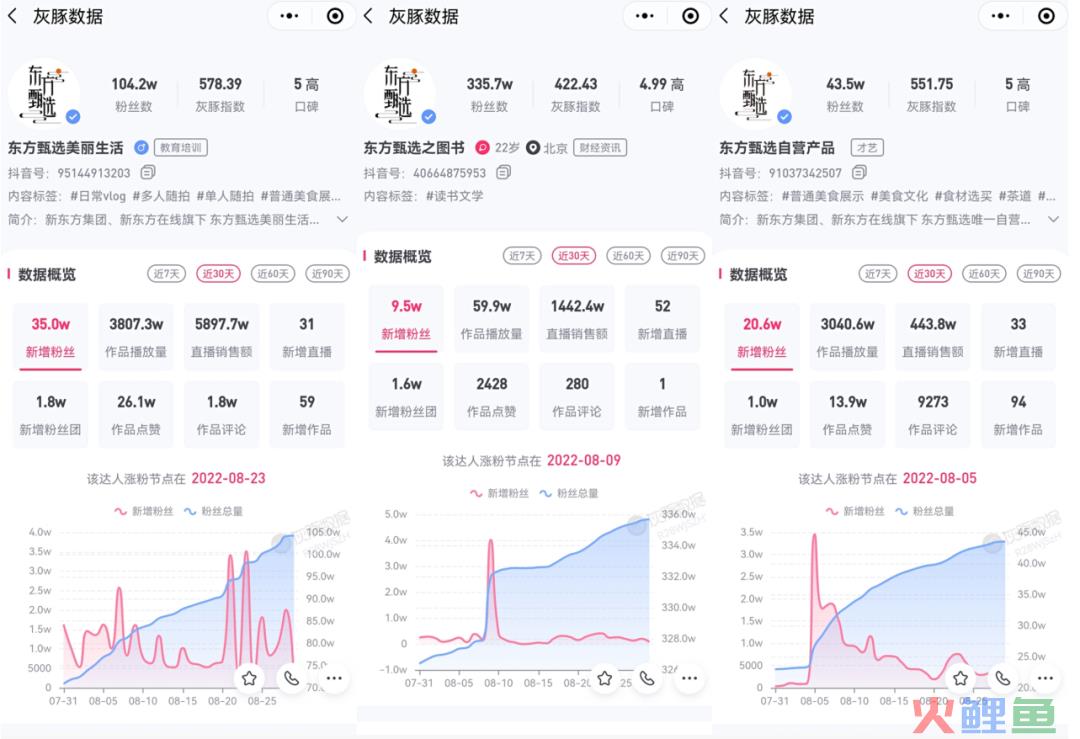This screenshot has width=1080, height=739.
Task: Open the 3807.3w 作品播放量 tab
Action: (x=136, y=337)
